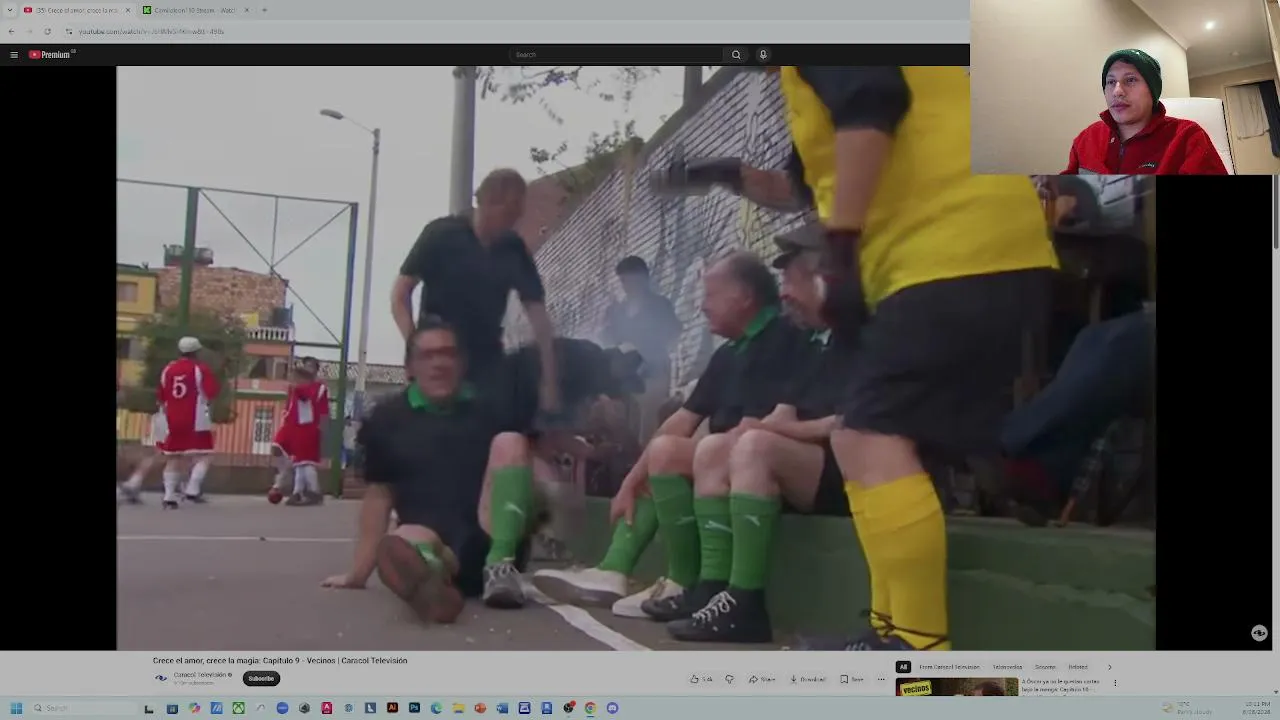Screen dimensions: 1280x720
Task: Open Discord from taskbar
Action: click(x=612, y=708)
